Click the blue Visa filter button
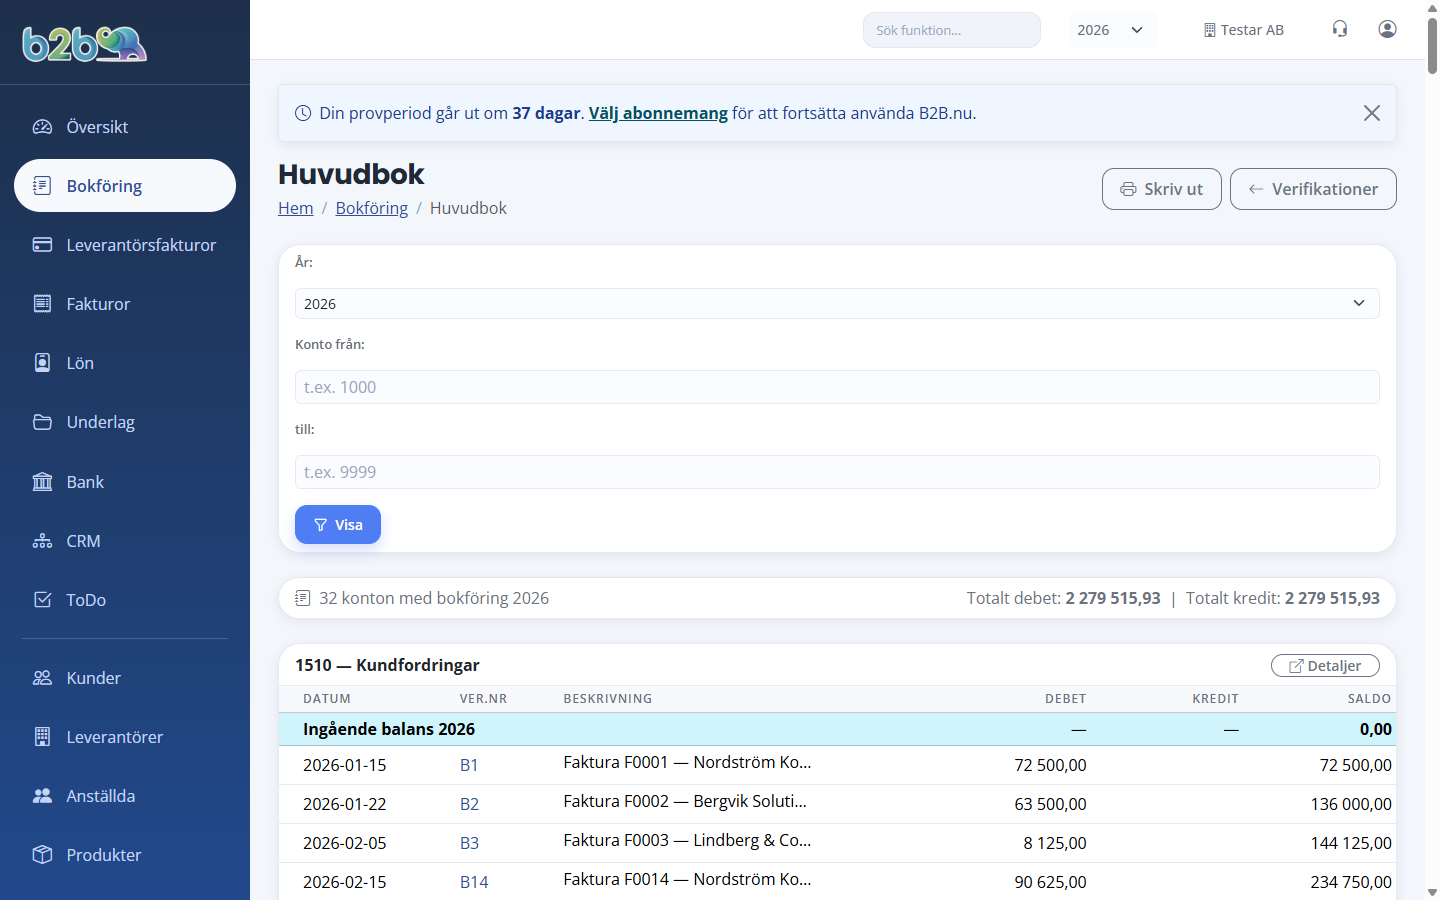Screen dimensions: 1440x900 [338, 525]
